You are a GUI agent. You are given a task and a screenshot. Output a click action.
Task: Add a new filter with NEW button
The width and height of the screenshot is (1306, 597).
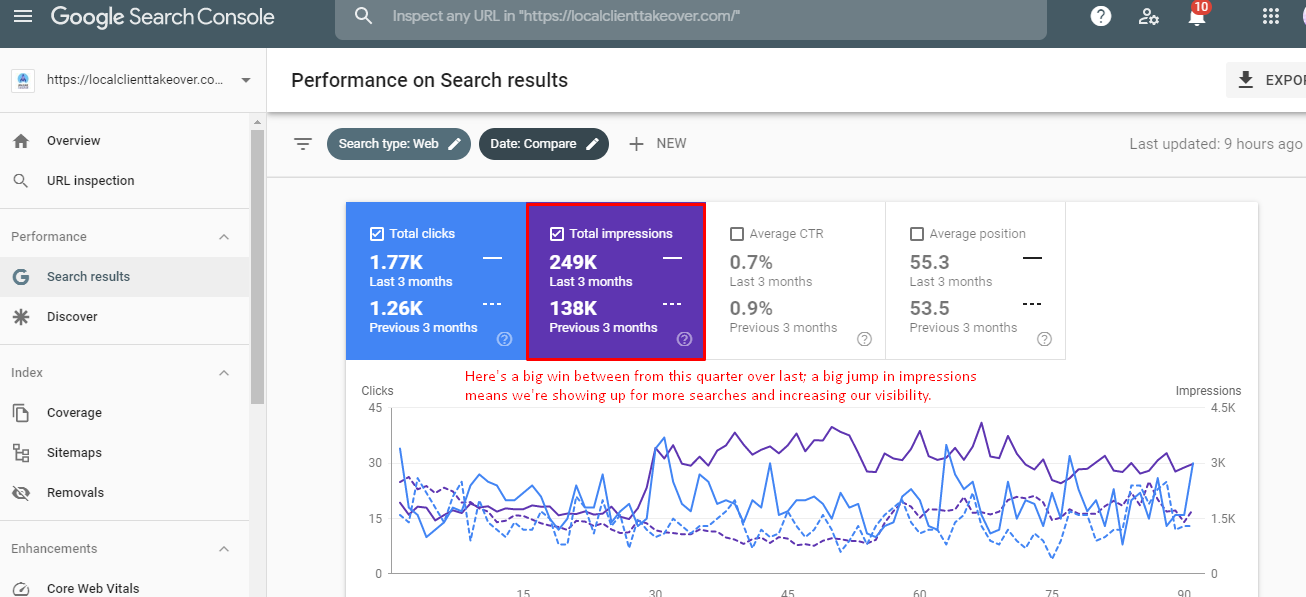[657, 144]
